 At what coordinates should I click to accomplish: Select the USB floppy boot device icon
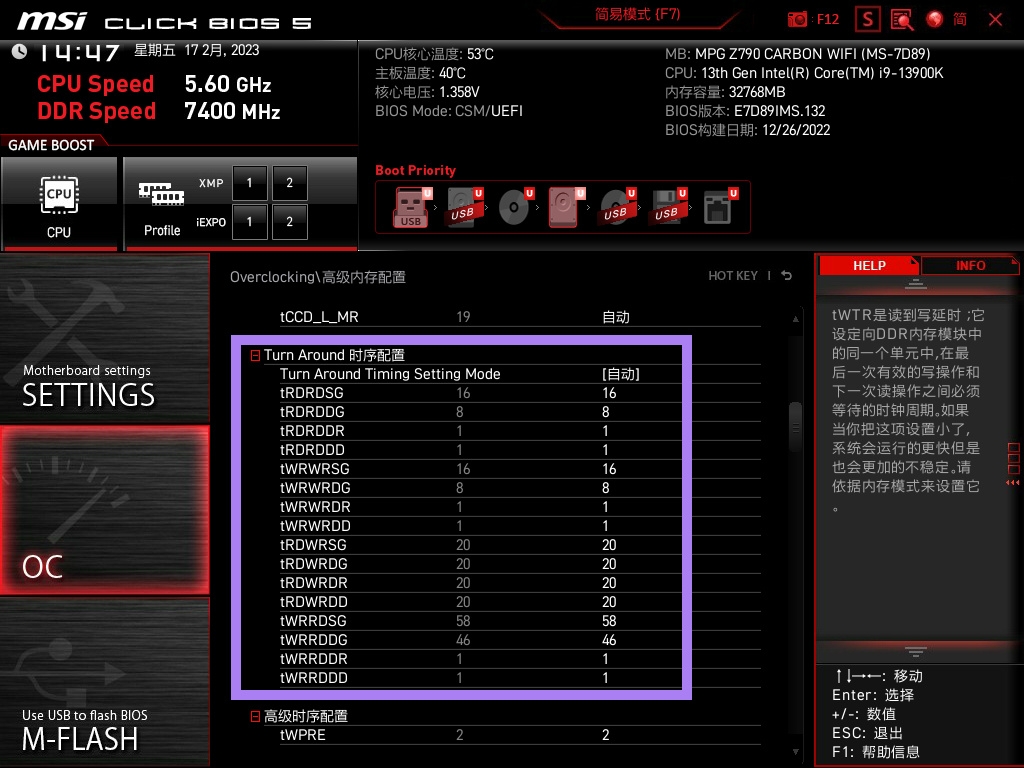click(x=667, y=207)
